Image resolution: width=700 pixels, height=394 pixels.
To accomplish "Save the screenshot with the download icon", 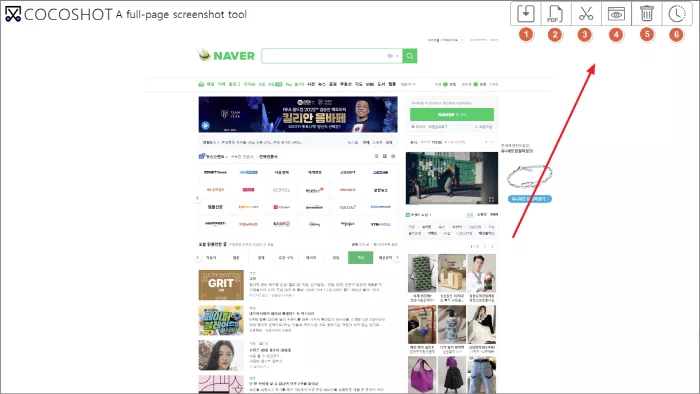I will pos(525,13).
